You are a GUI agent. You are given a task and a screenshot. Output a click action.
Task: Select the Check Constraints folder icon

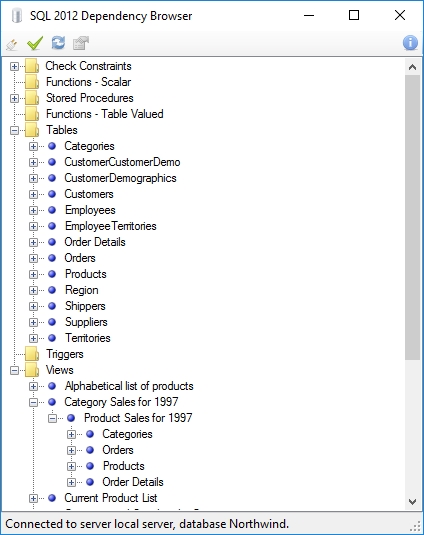point(32,66)
